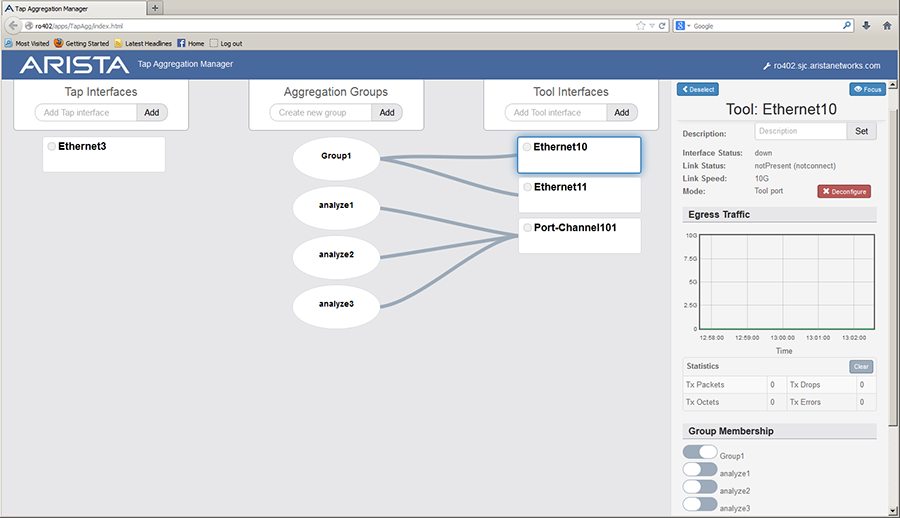Click the details panel scrollbar down arrow
The height and width of the screenshot is (518, 900).
893,511
